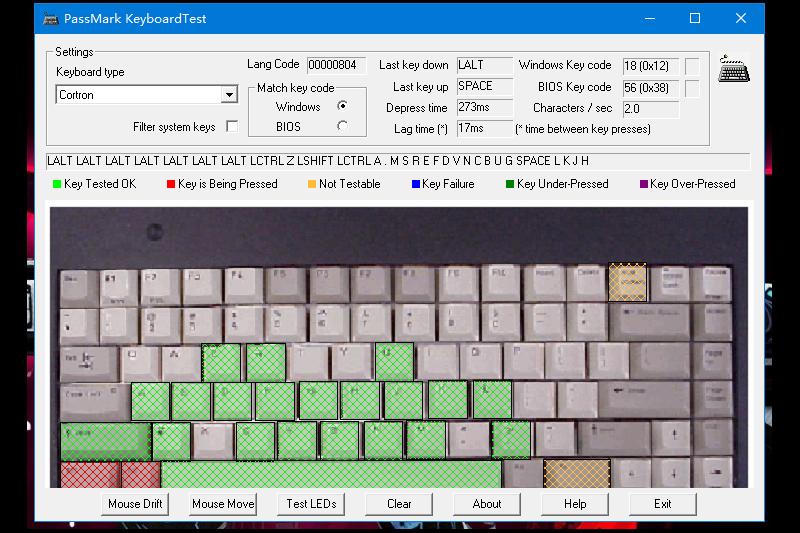Viewport: 800px width, 533px height.
Task: Click the Caps Lock key on keyboard image
Action: (94, 402)
